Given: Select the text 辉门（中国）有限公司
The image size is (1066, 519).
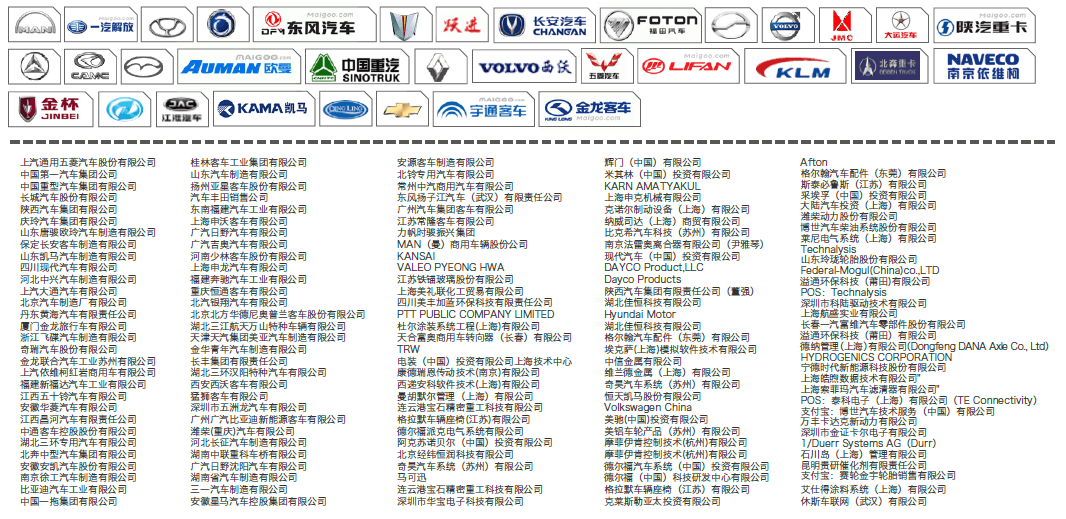Looking at the screenshot, I should click(x=653, y=163).
